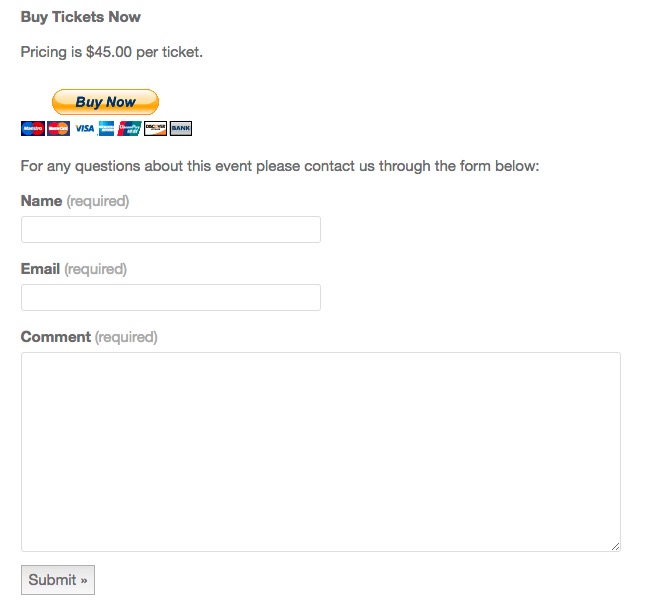Click into the Email input field
The image size is (667, 614).
click(x=170, y=298)
